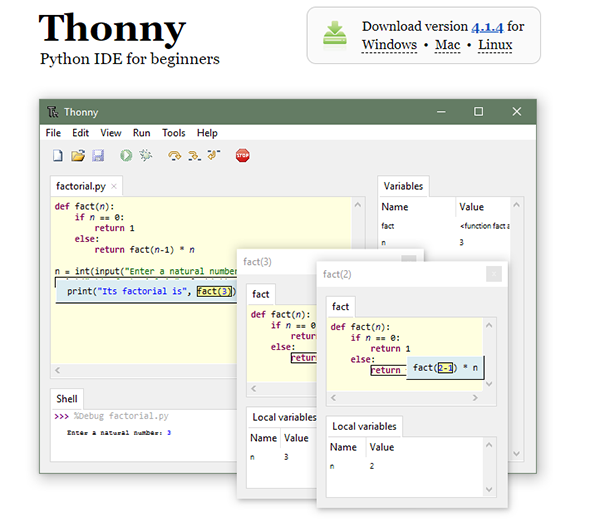Close the factorial.py tab
Viewport: 600px width, 532px height.
114,186
